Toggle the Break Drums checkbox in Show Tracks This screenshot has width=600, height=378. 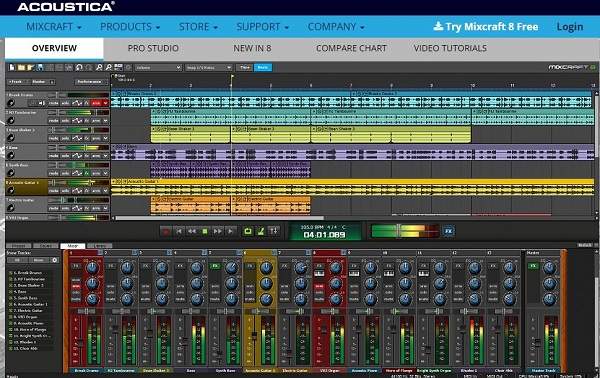11,273
